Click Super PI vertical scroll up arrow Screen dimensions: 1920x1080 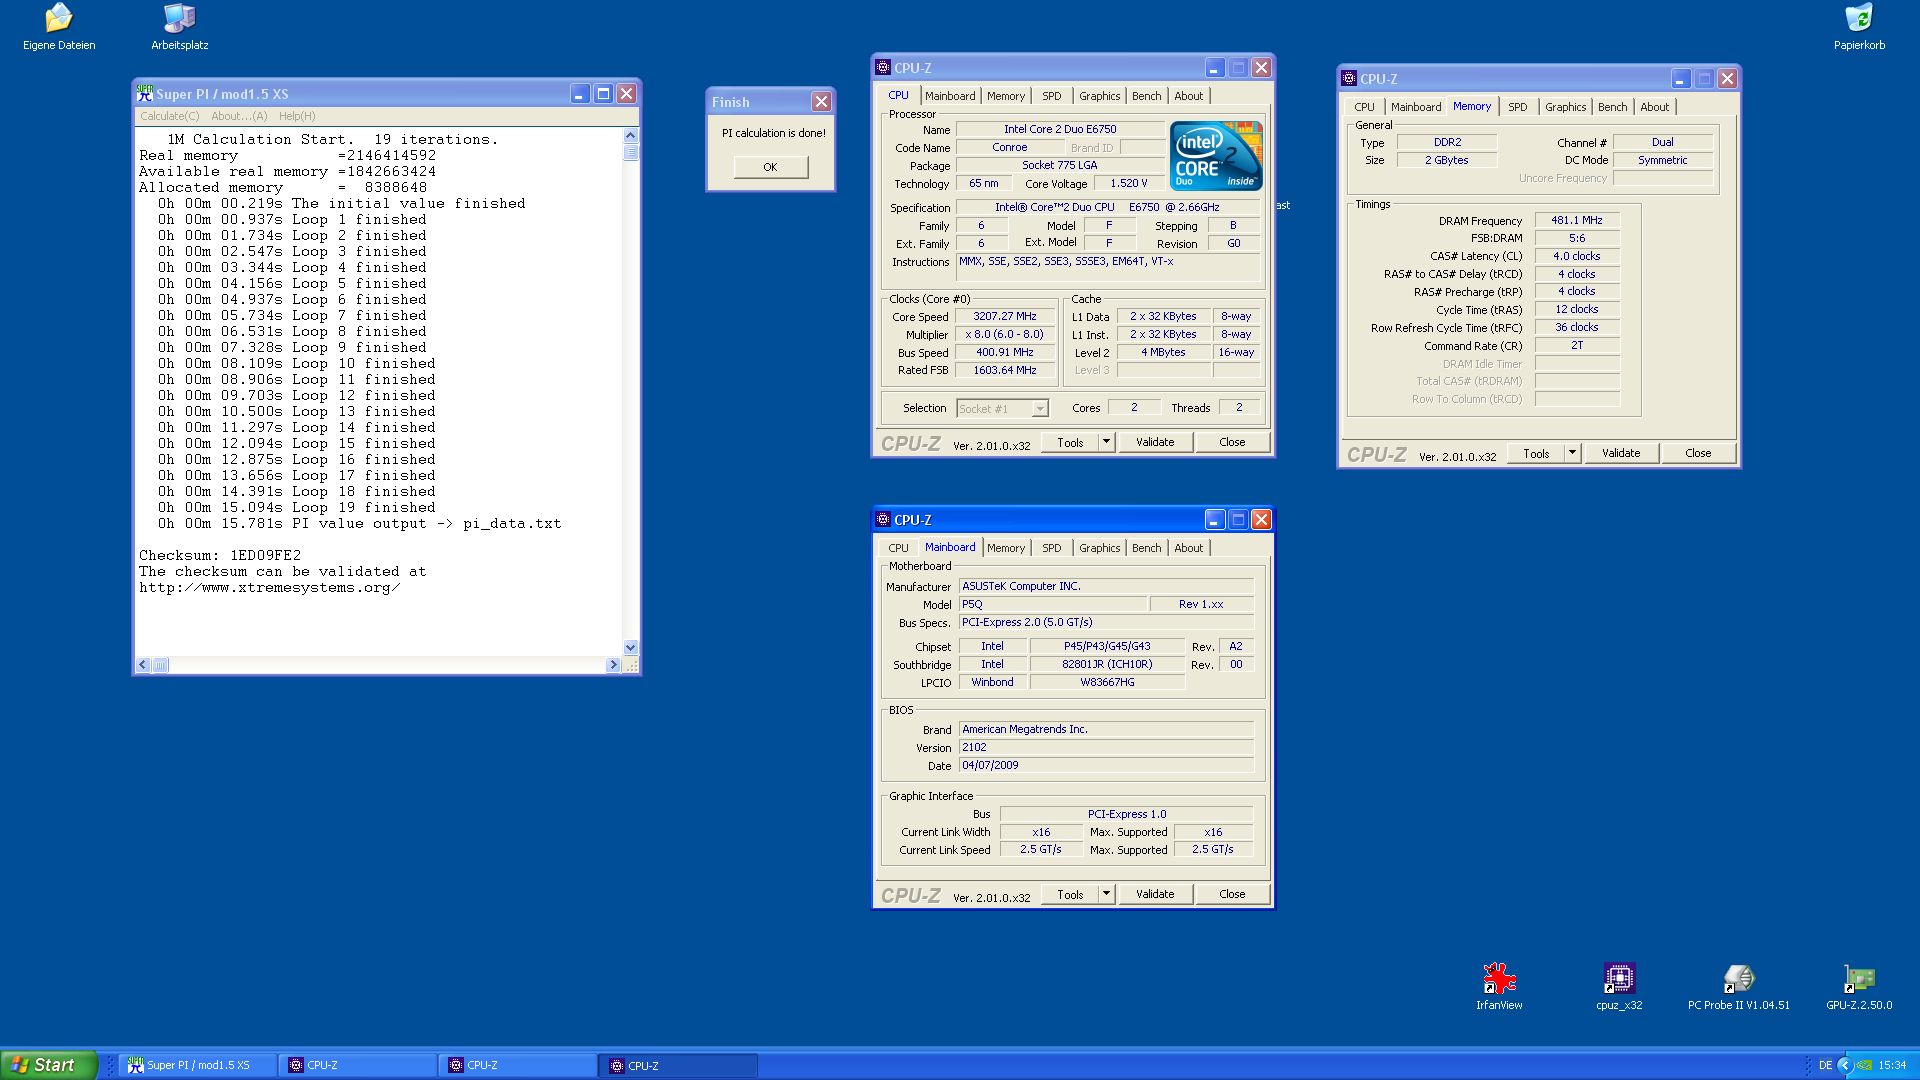(630, 135)
